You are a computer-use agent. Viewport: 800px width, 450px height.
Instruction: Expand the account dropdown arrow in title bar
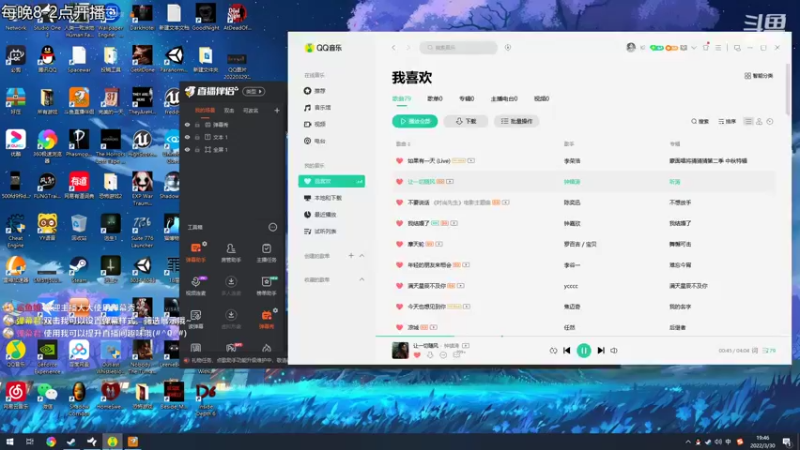(x=694, y=48)
